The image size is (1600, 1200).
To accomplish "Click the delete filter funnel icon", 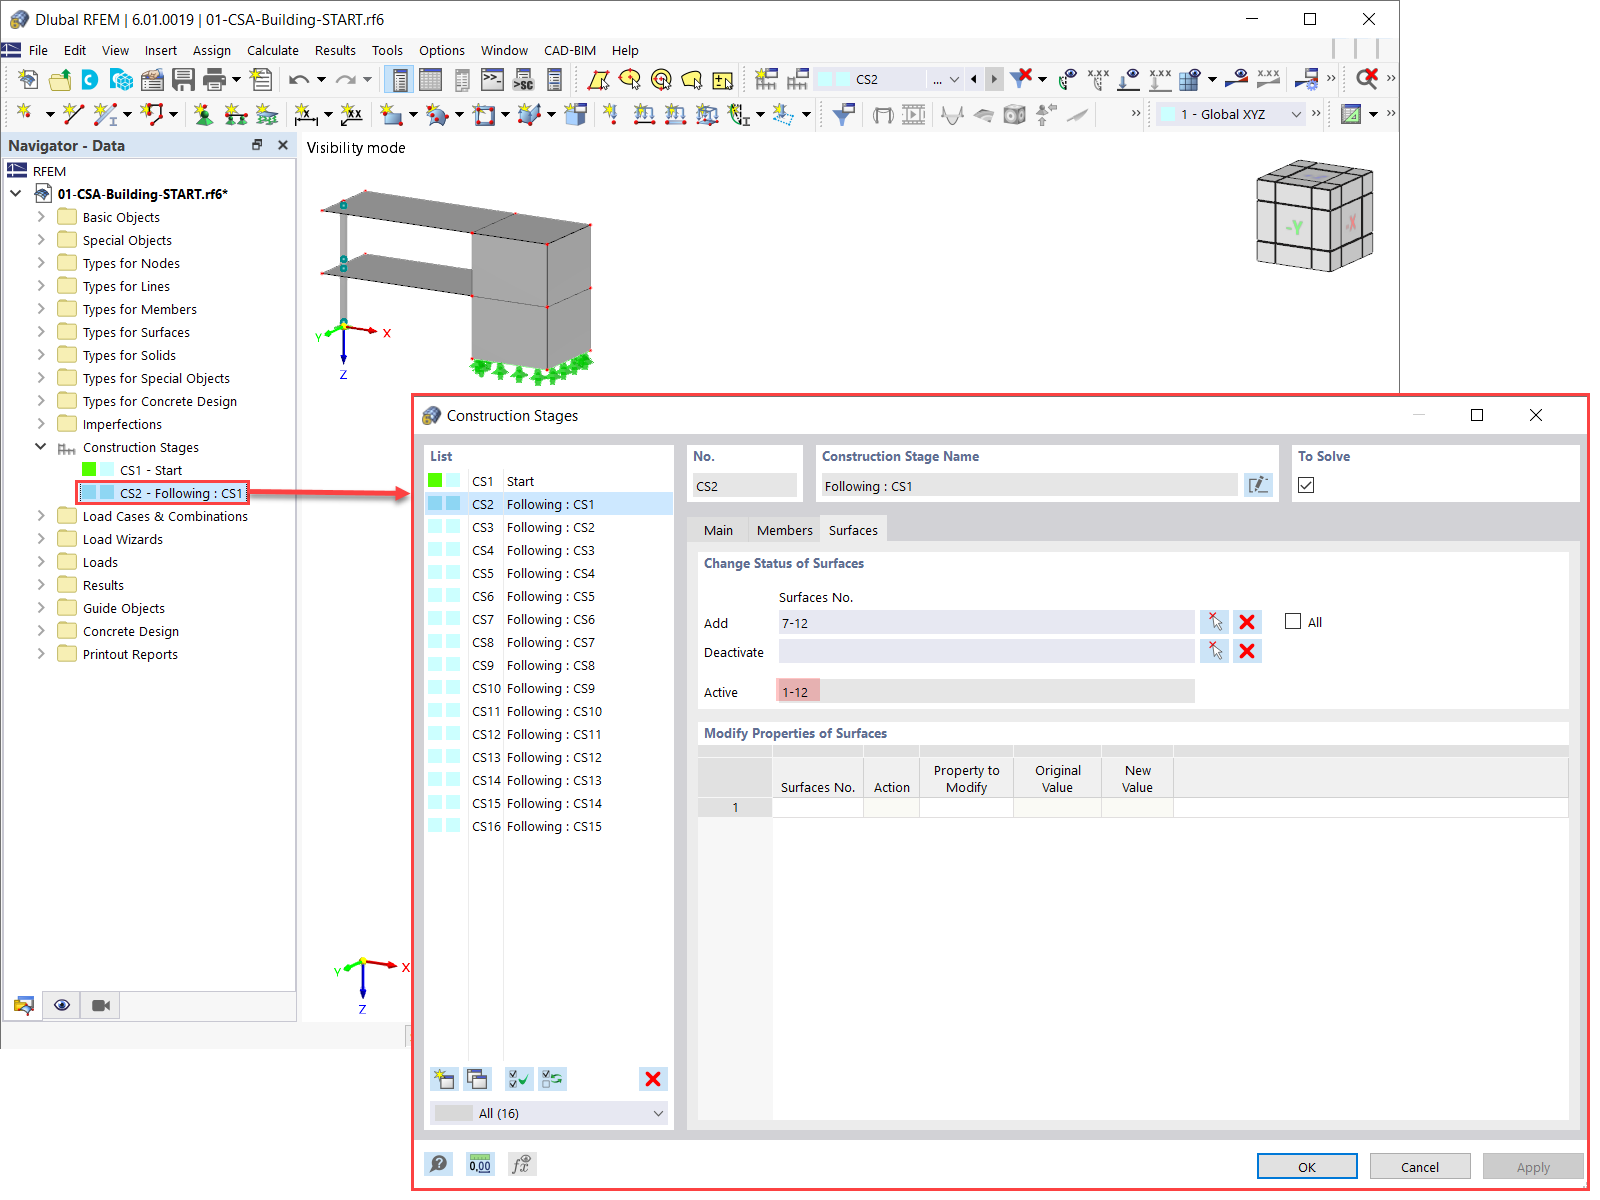I will (x=1021, y=79).
